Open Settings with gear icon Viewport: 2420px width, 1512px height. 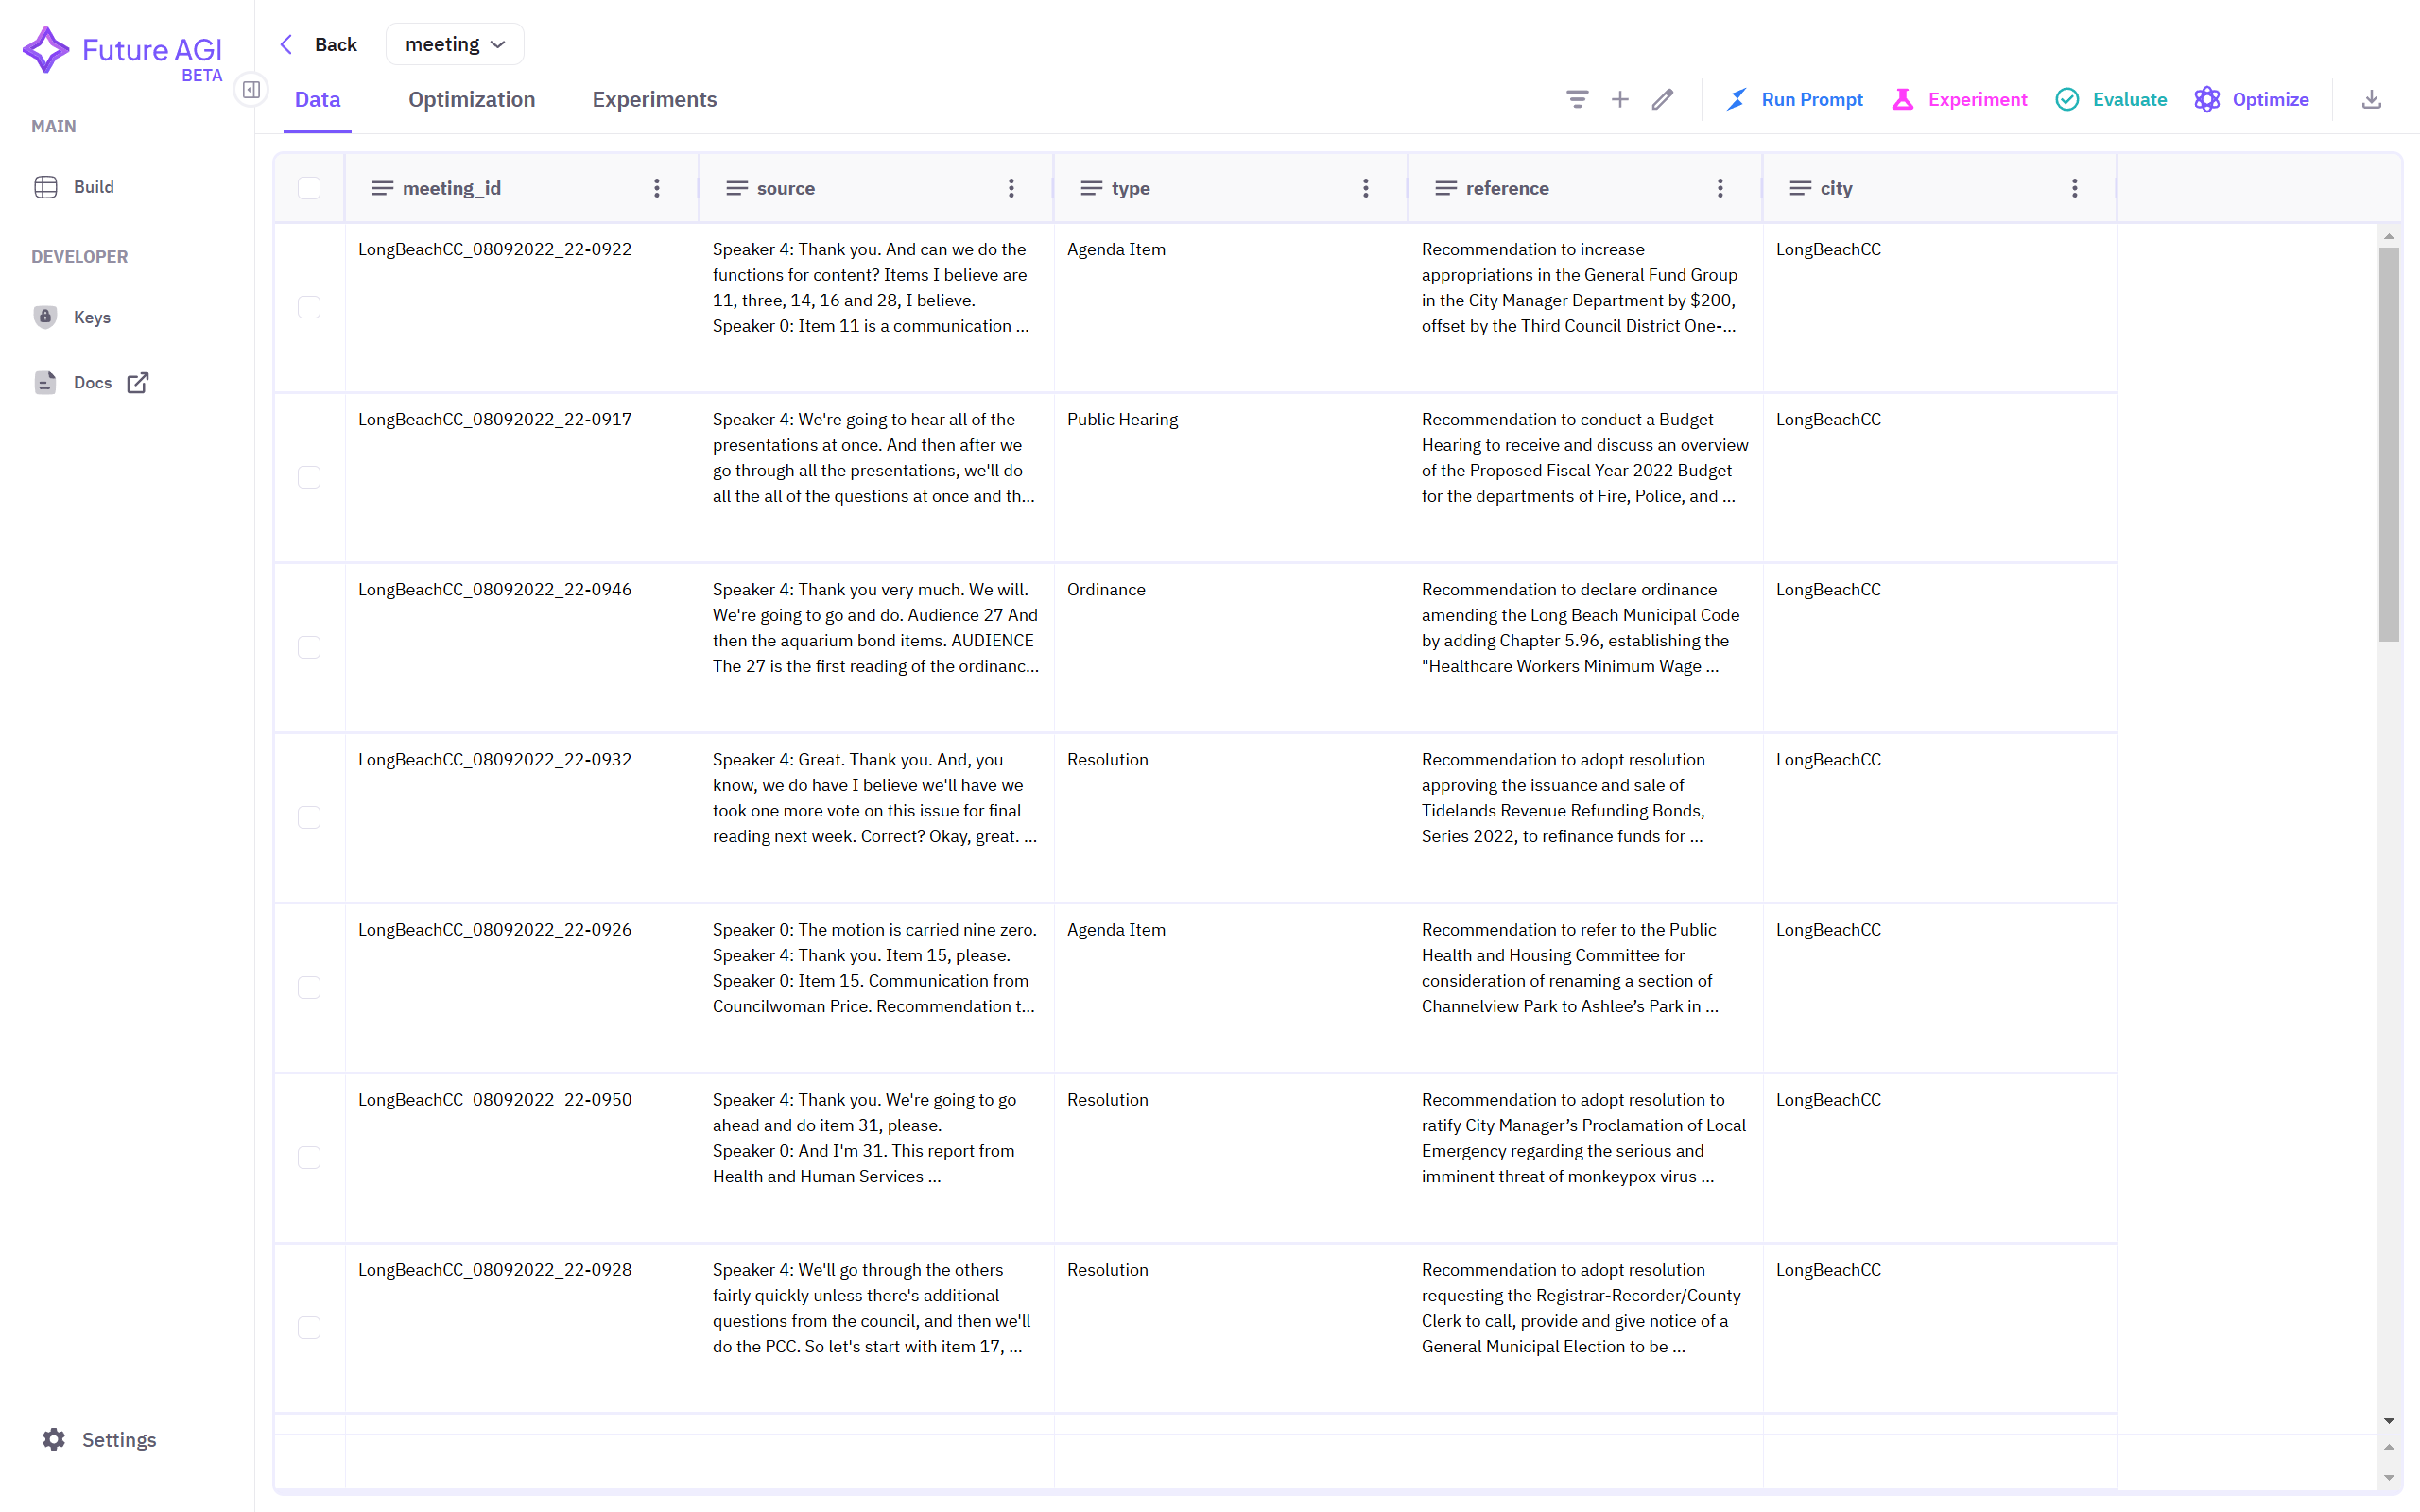(100, 1439)
